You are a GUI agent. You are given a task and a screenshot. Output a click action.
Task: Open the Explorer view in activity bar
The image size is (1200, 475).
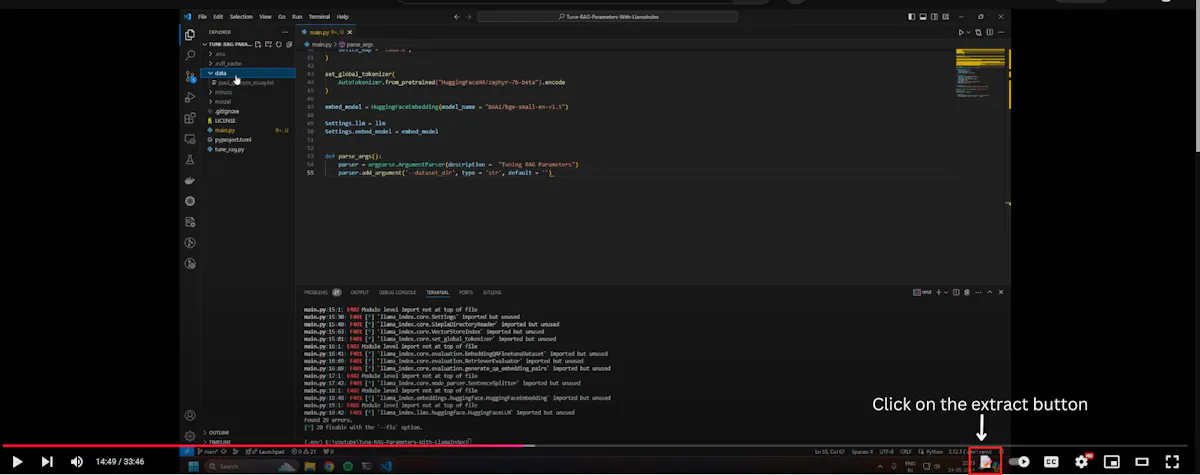[190, 35]
